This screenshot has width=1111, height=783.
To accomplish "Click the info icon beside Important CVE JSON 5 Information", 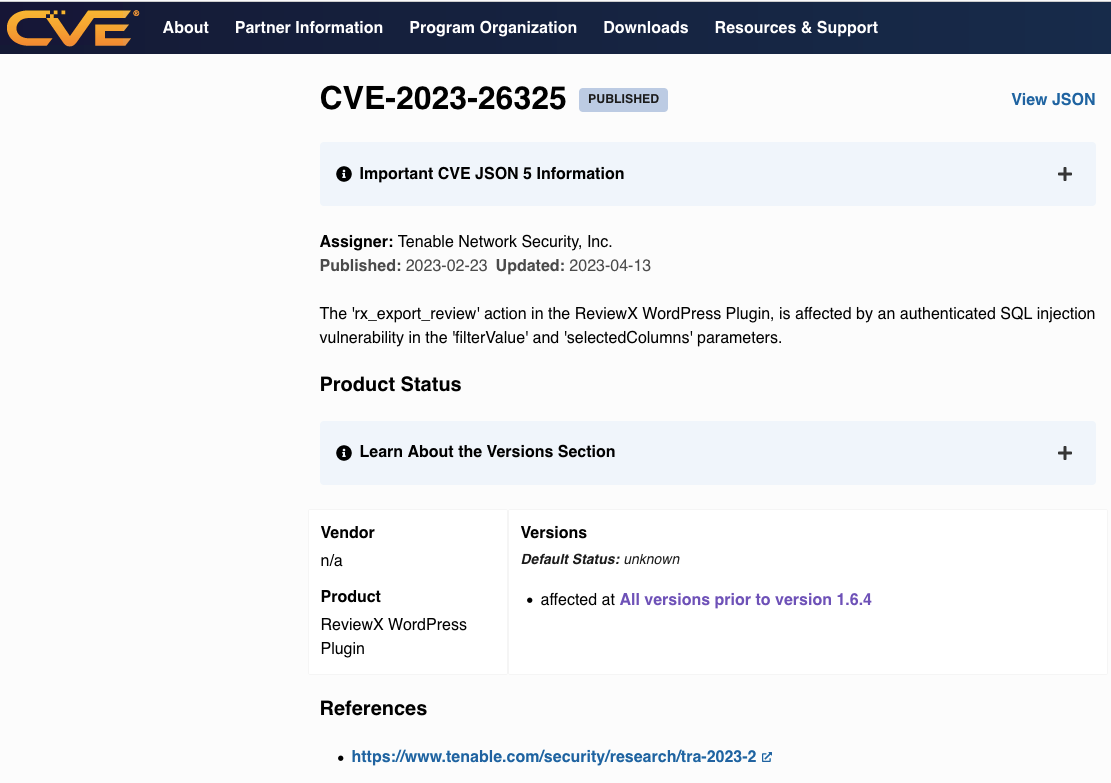I will pos(344,174).
